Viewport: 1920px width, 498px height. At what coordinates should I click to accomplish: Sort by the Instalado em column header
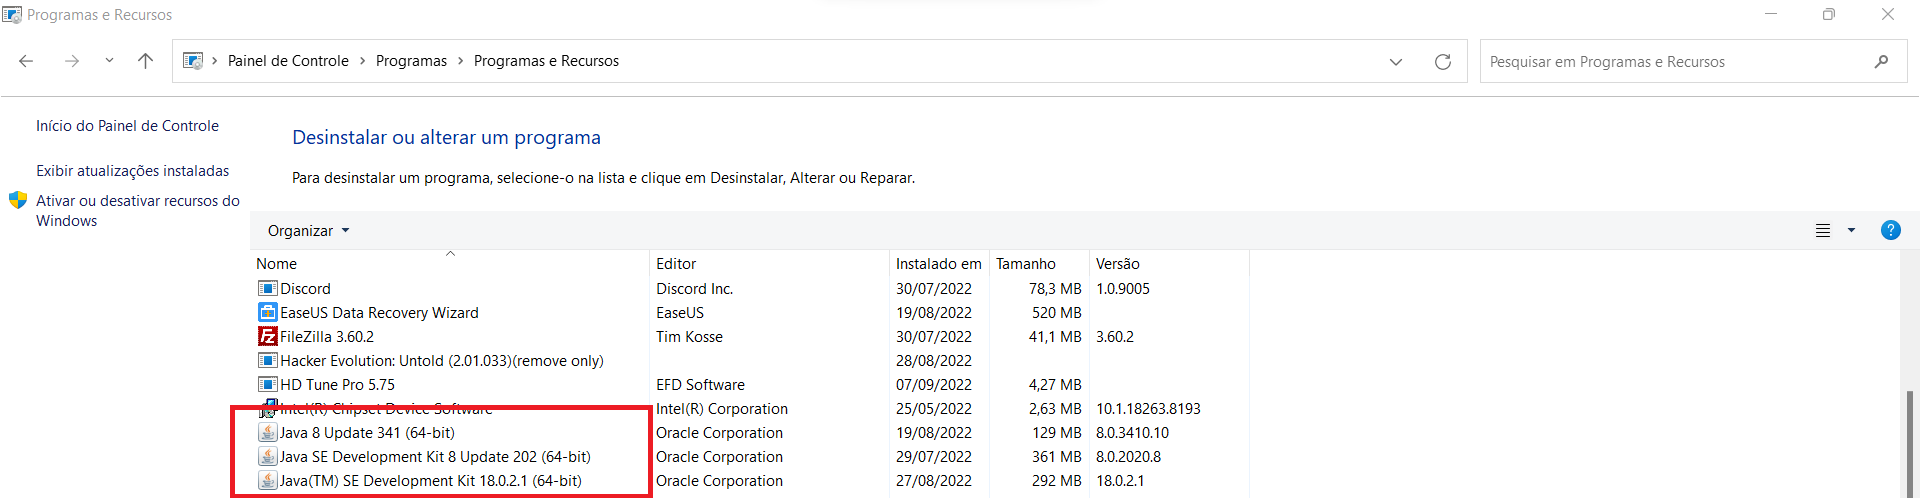939,264
